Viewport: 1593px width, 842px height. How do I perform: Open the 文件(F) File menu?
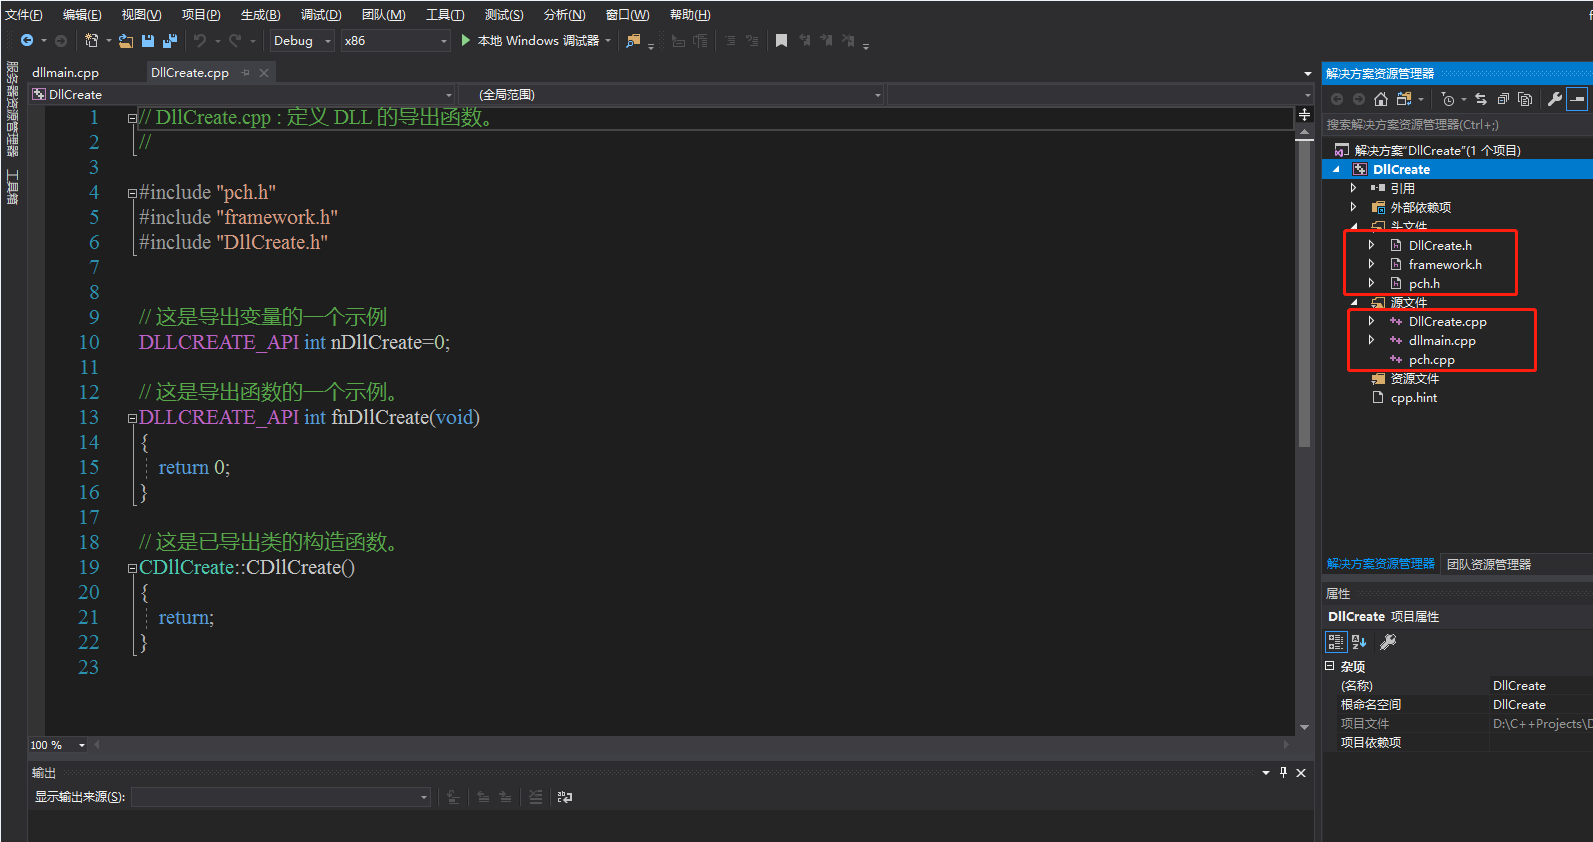click(24, 14)
